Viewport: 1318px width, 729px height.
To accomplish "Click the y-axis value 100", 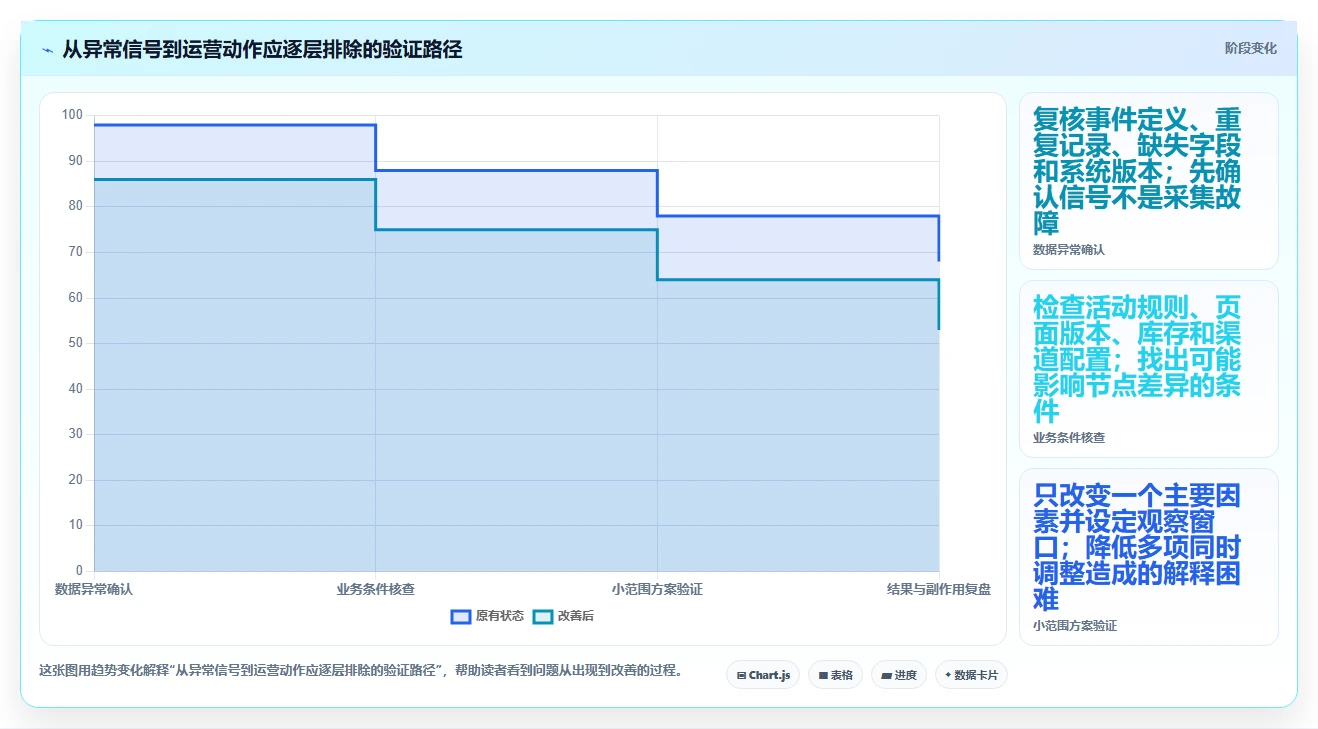I will 72,115.
